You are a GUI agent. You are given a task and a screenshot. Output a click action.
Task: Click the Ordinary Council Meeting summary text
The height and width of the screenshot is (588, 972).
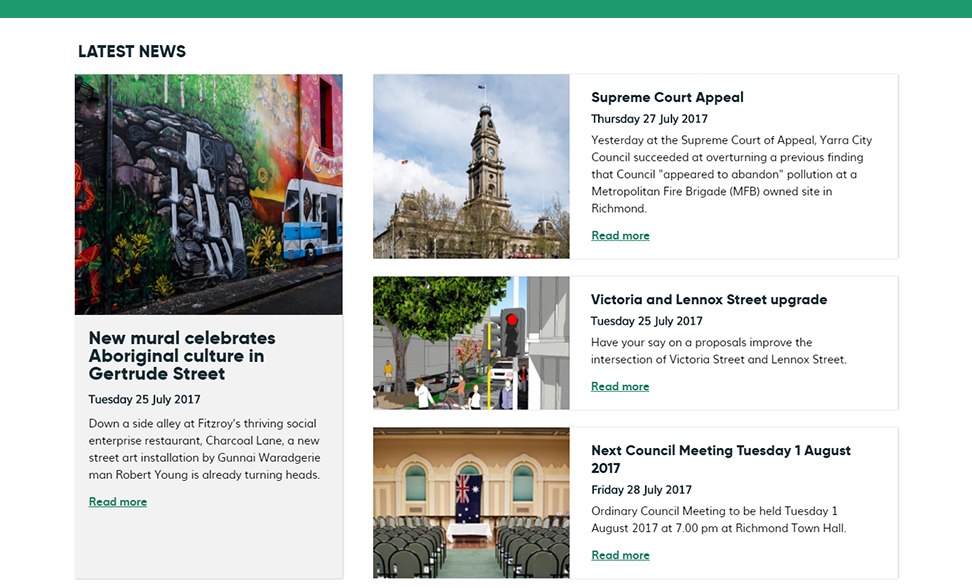(x=718, y=519)
